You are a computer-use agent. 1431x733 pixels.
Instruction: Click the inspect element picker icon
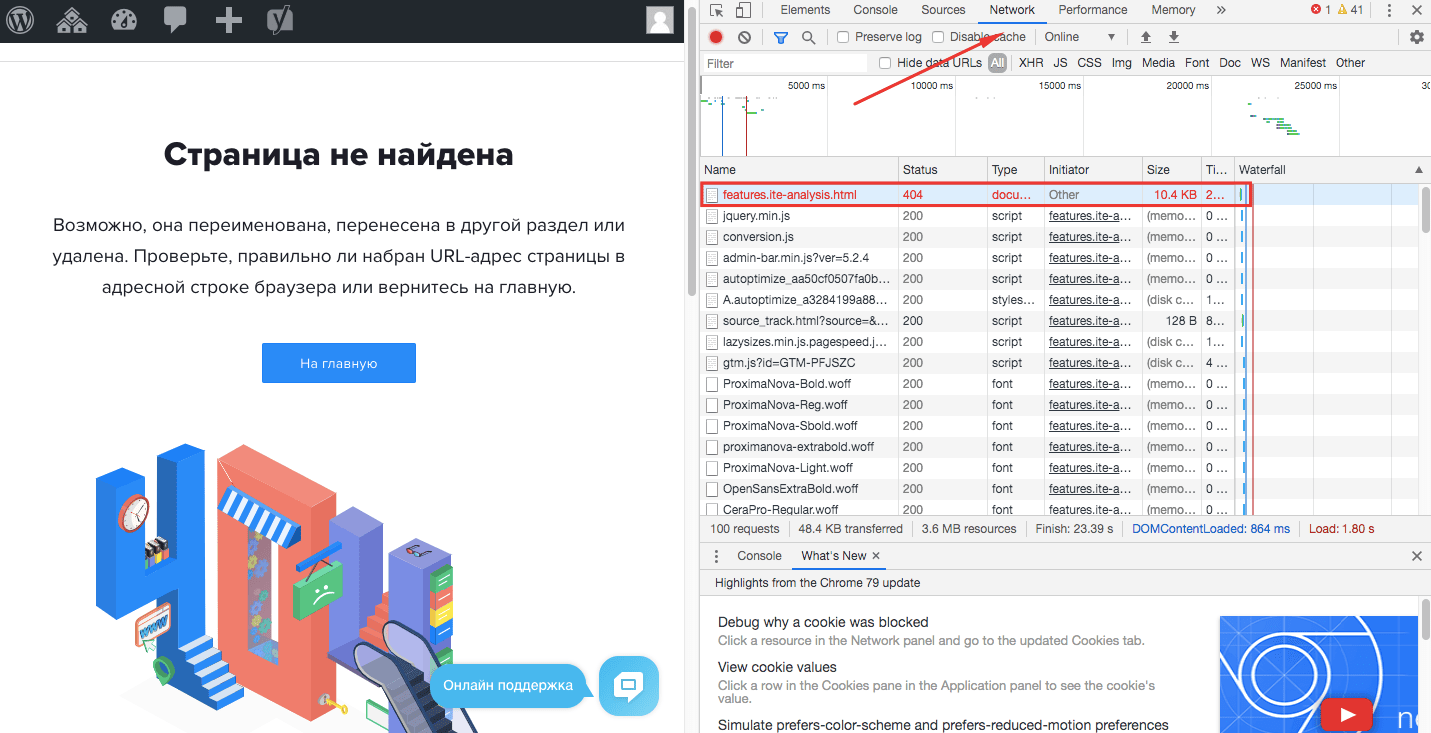(716, 10)
